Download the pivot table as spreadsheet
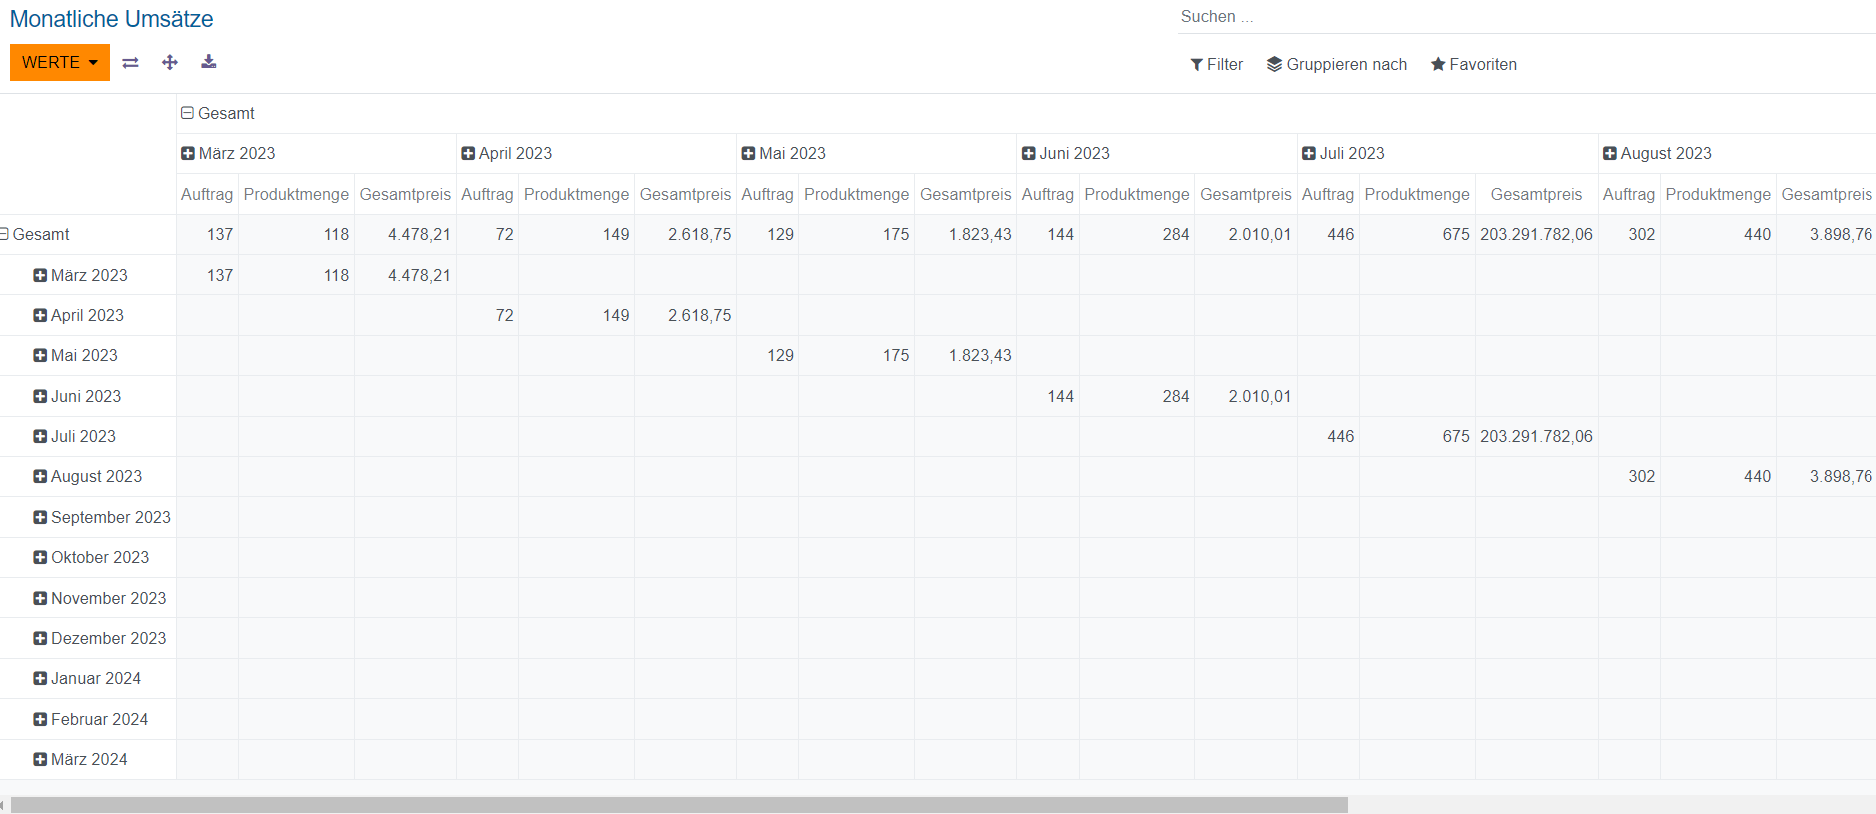 208,62
